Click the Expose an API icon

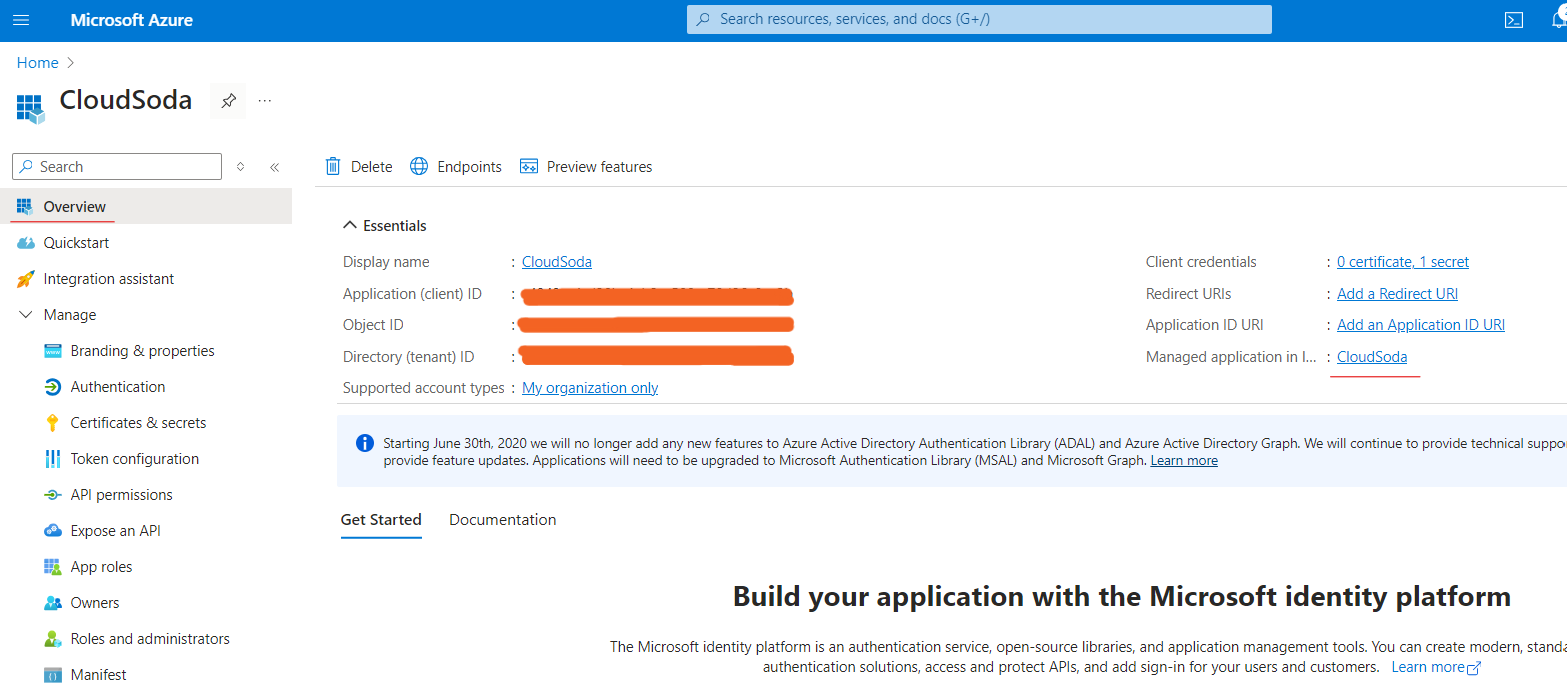click(53, 531)
